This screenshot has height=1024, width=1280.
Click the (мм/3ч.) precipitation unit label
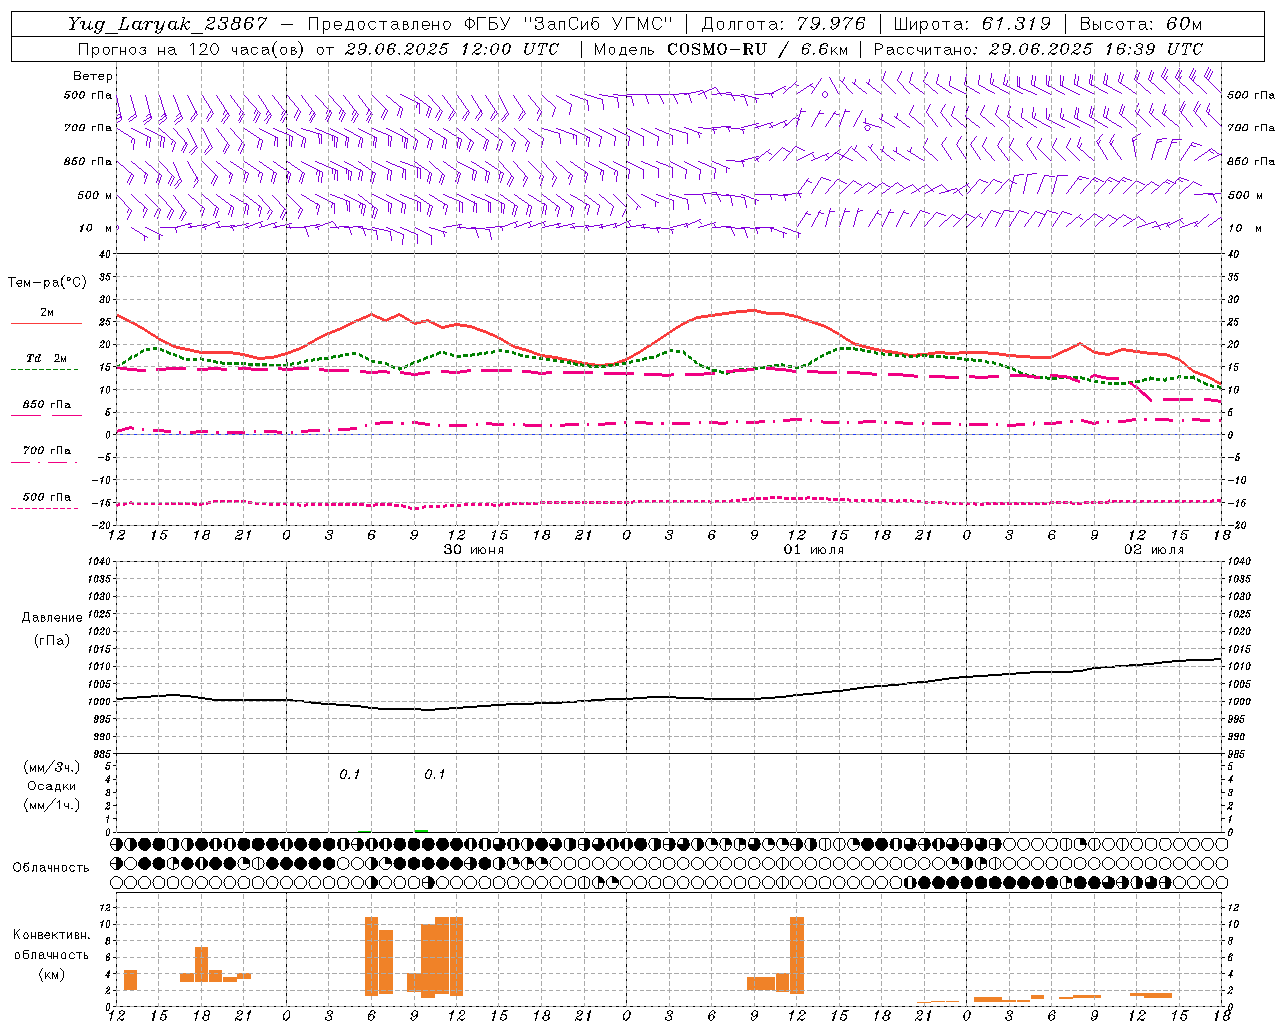[x=52, y=767]
